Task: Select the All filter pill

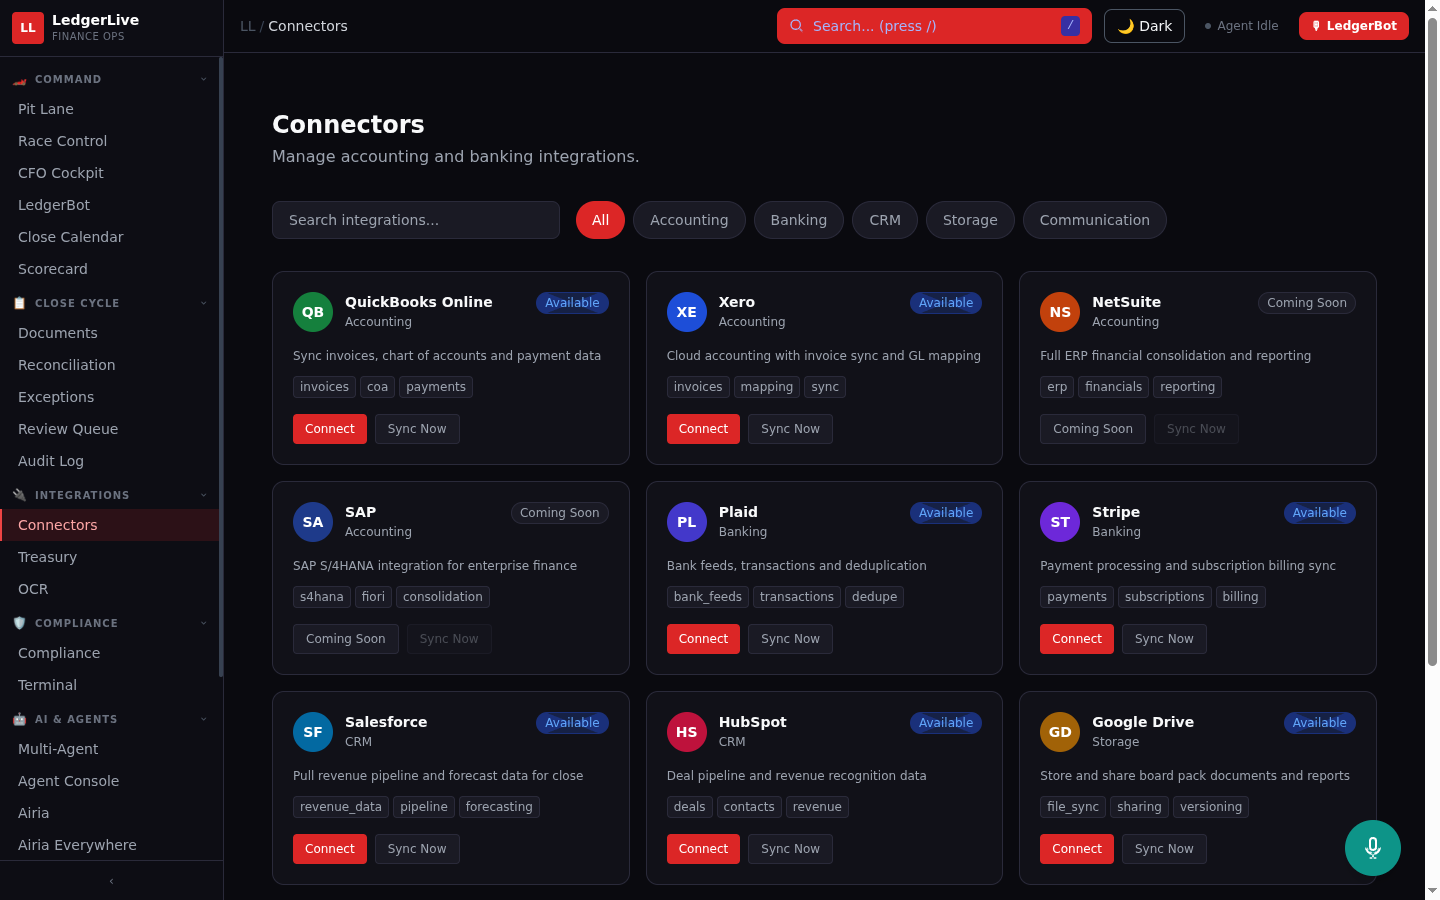Action: click(600, 220)
